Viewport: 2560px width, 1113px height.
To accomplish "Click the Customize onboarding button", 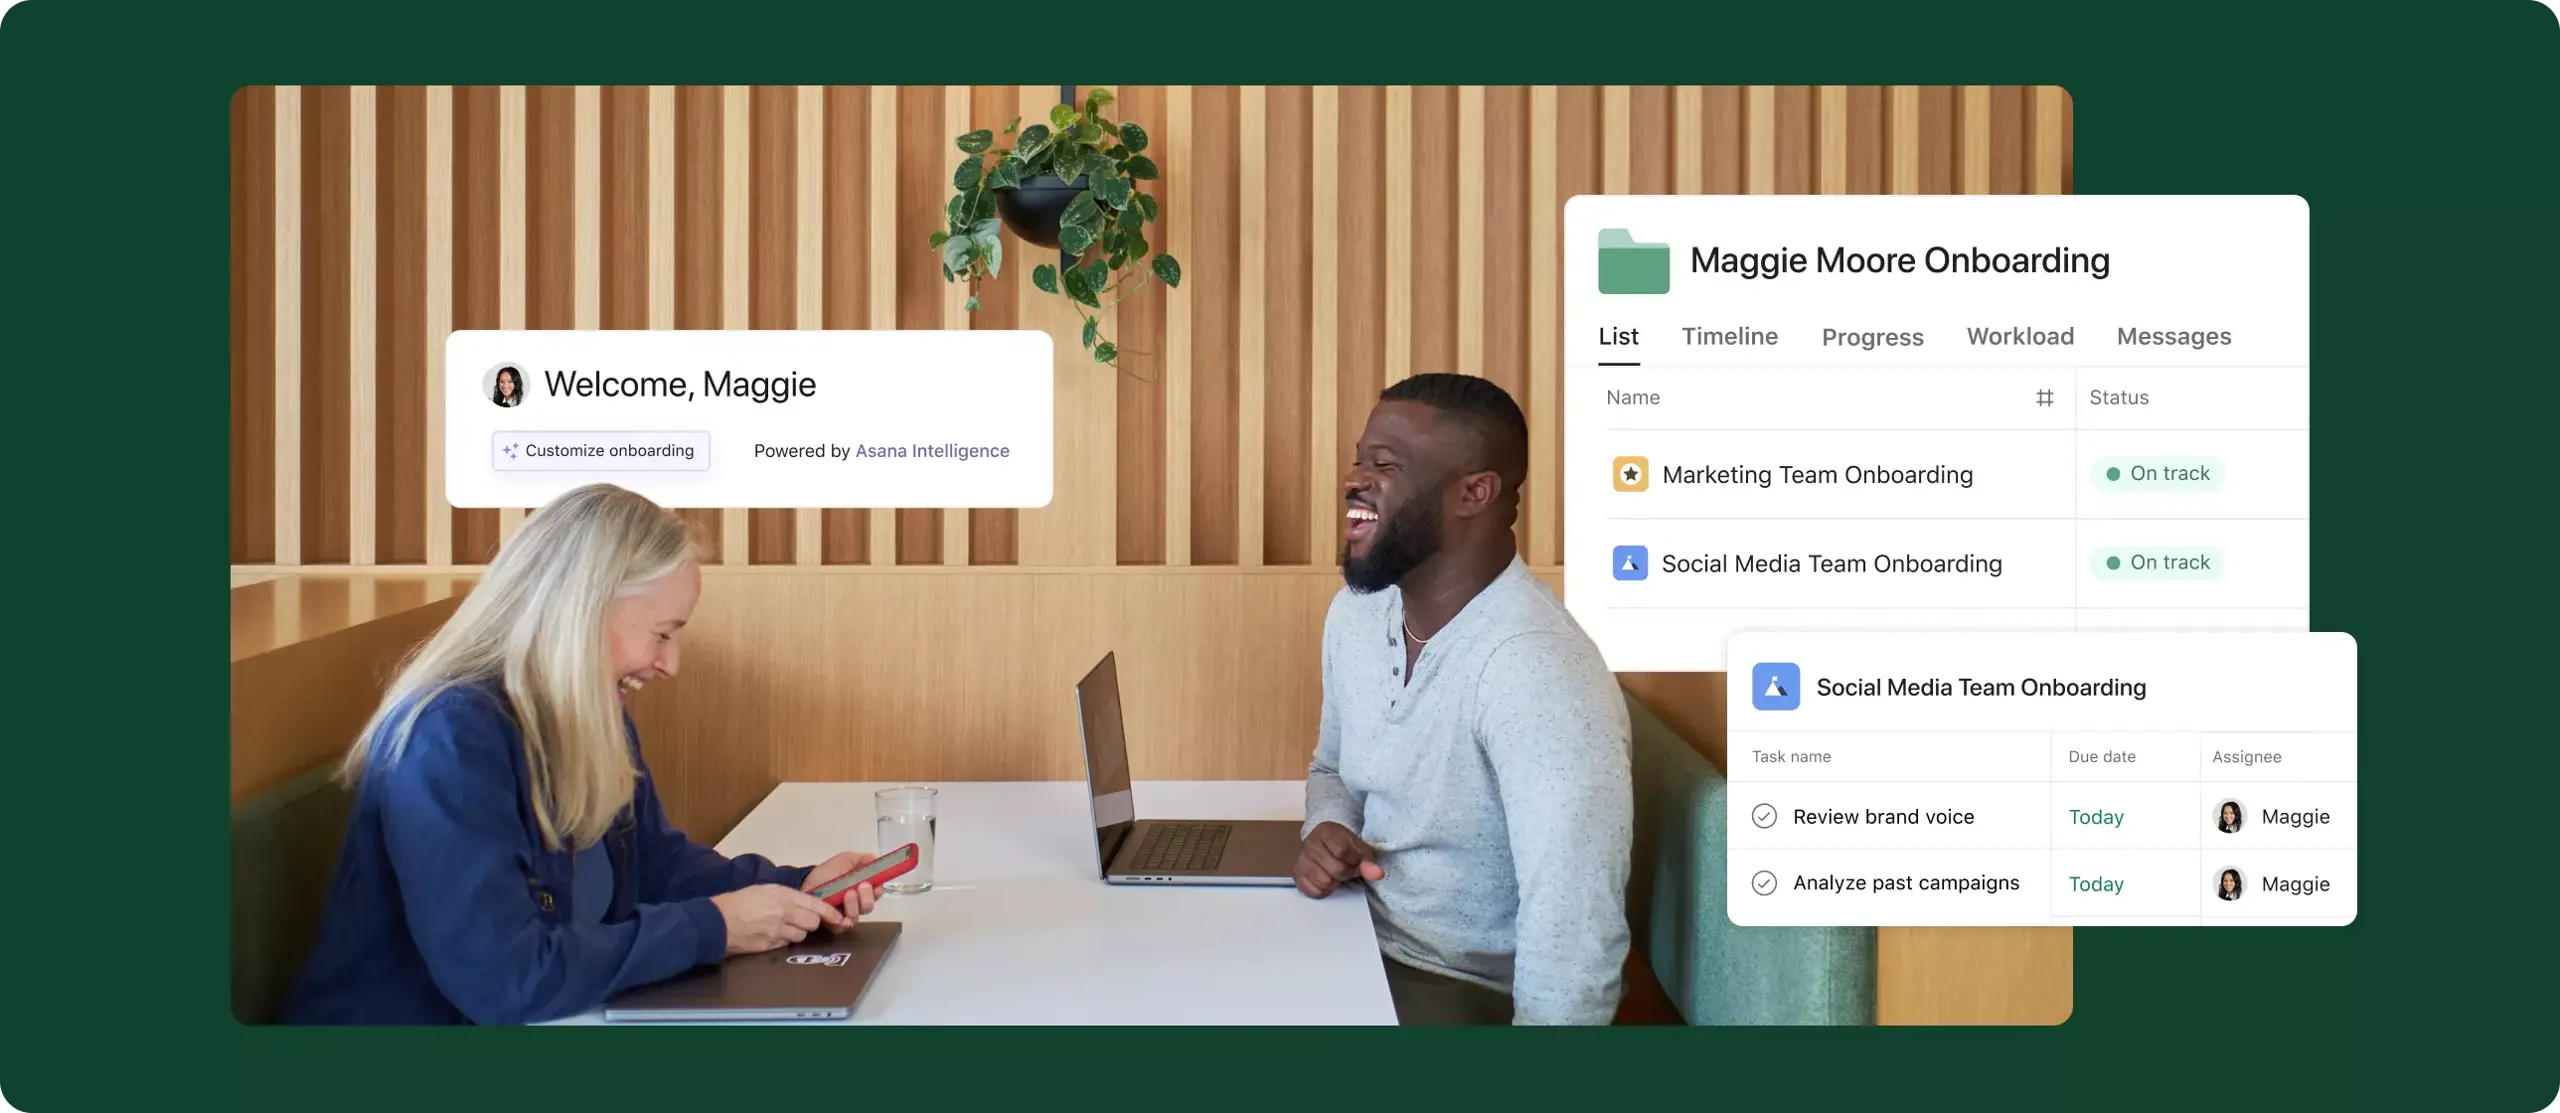I will click(x=599, y=450).
